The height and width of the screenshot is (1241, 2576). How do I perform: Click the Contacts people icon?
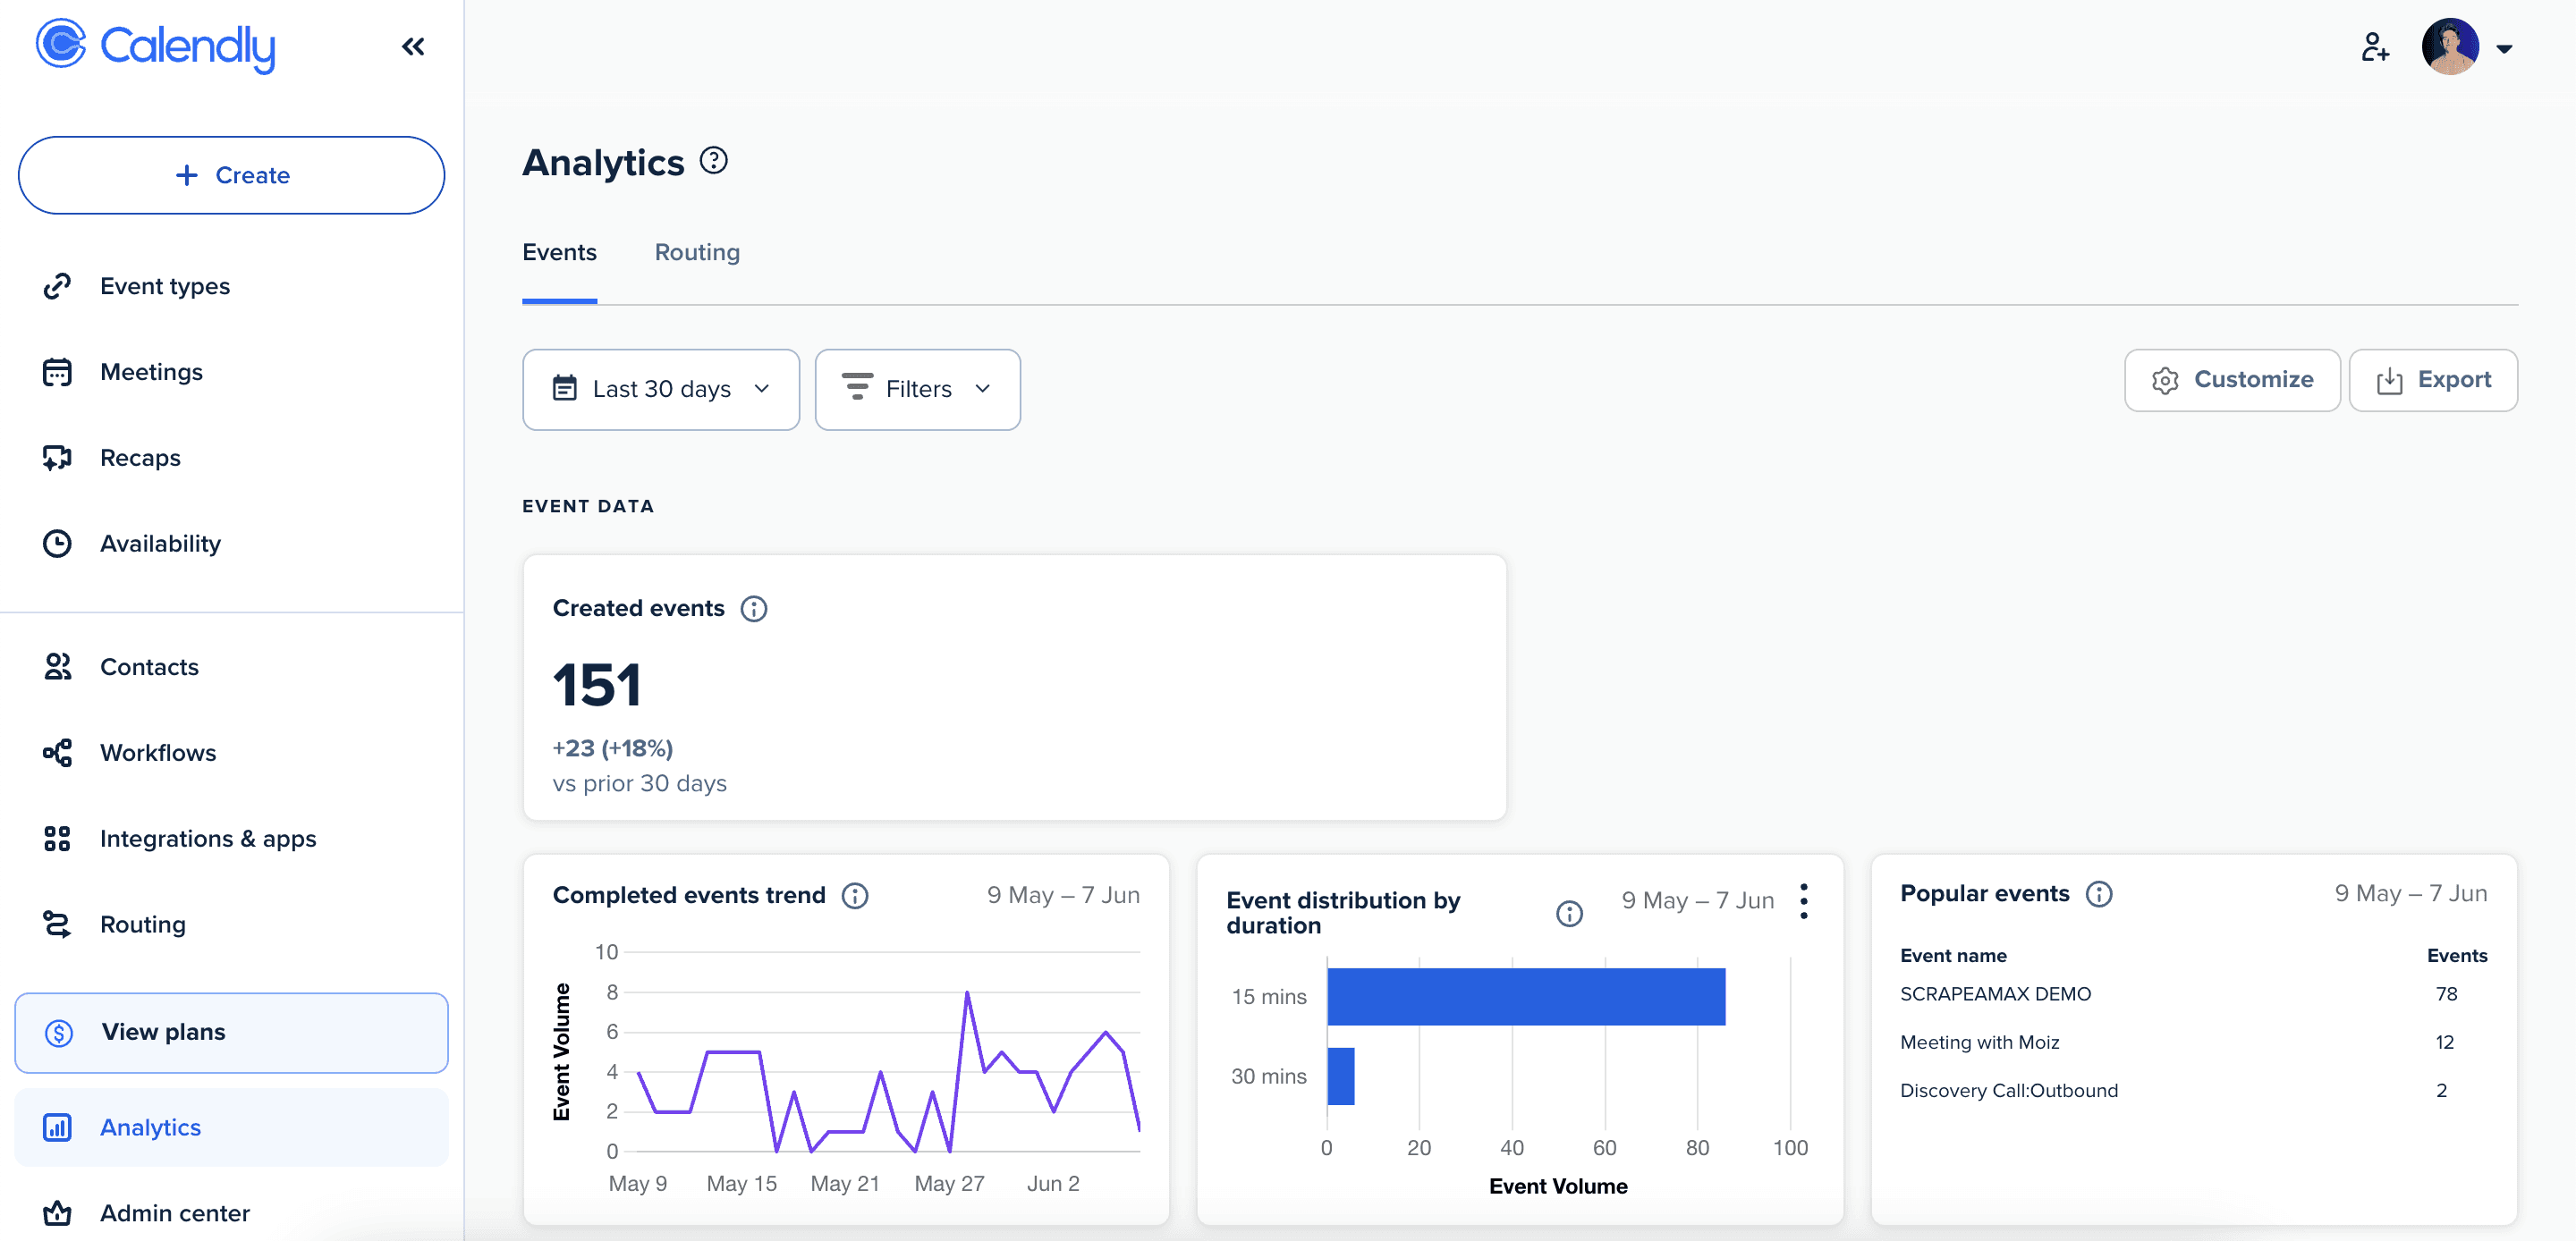57,667
